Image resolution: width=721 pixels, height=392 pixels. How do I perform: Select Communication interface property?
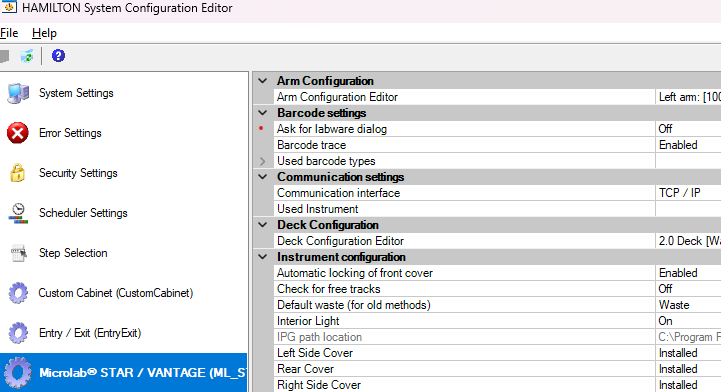(x=464, y=193)
